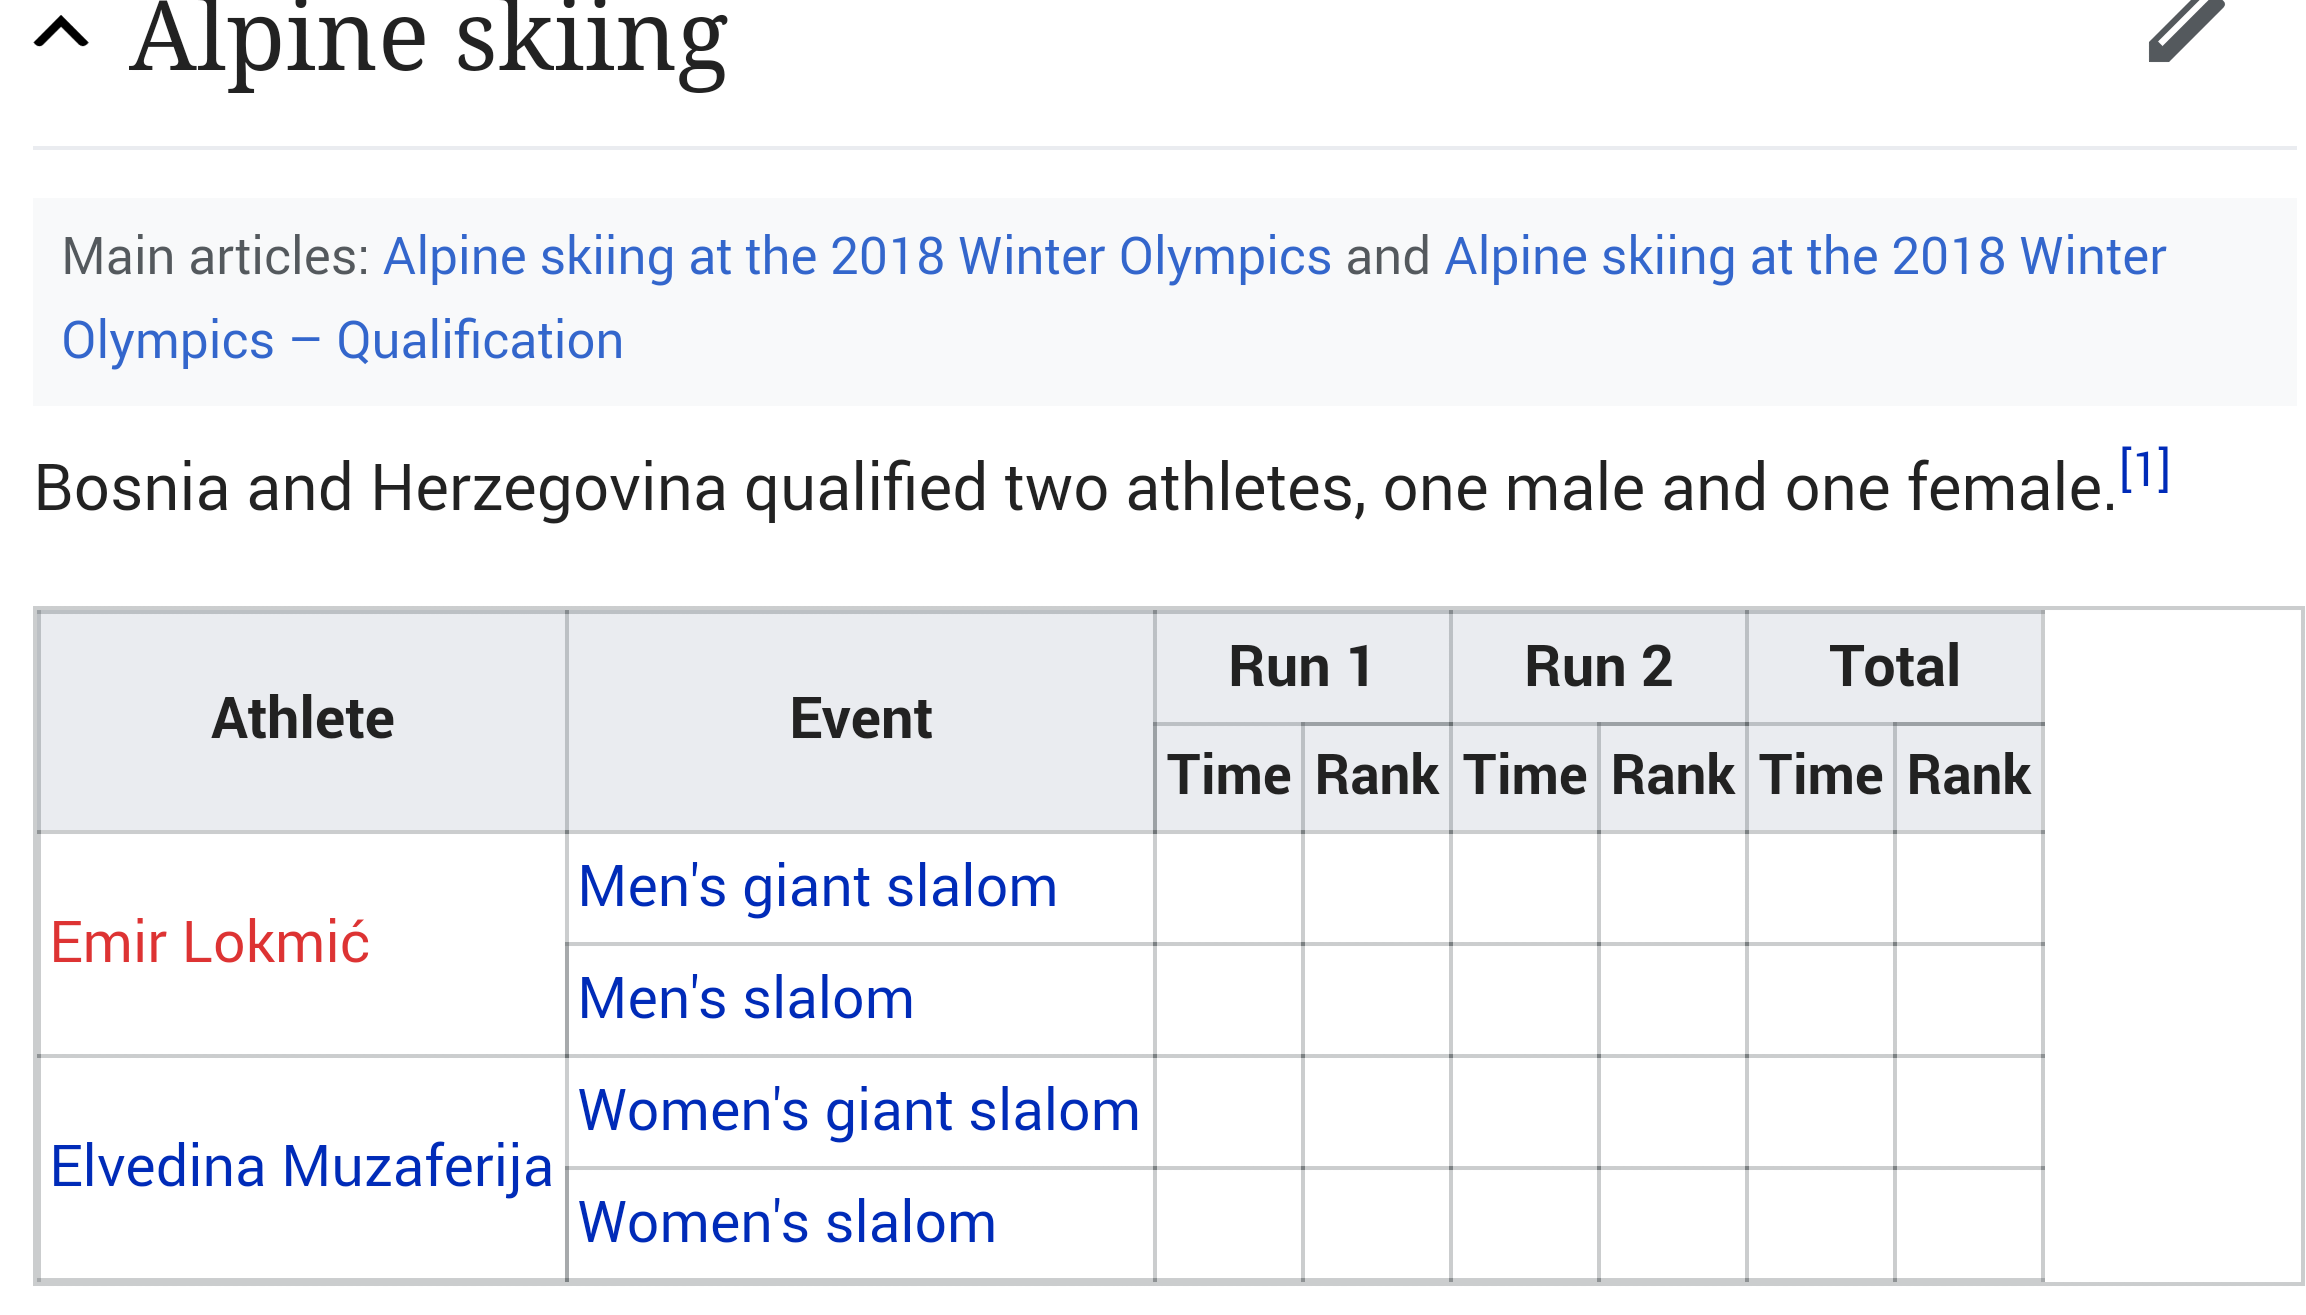The height and width of the screenshot is (1315, 2306).
Task: Open the Women's giant slalom link
Action: point(859,1111)
